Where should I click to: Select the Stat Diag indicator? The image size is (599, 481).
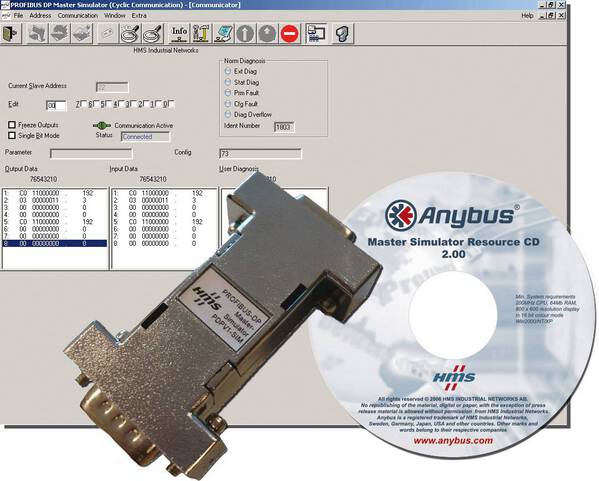[228, 82]
